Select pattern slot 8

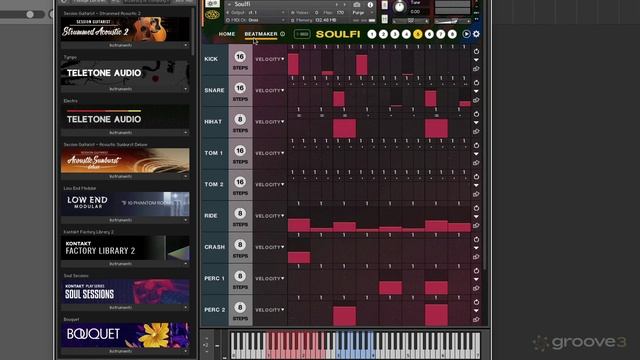(x=452, y=34)
